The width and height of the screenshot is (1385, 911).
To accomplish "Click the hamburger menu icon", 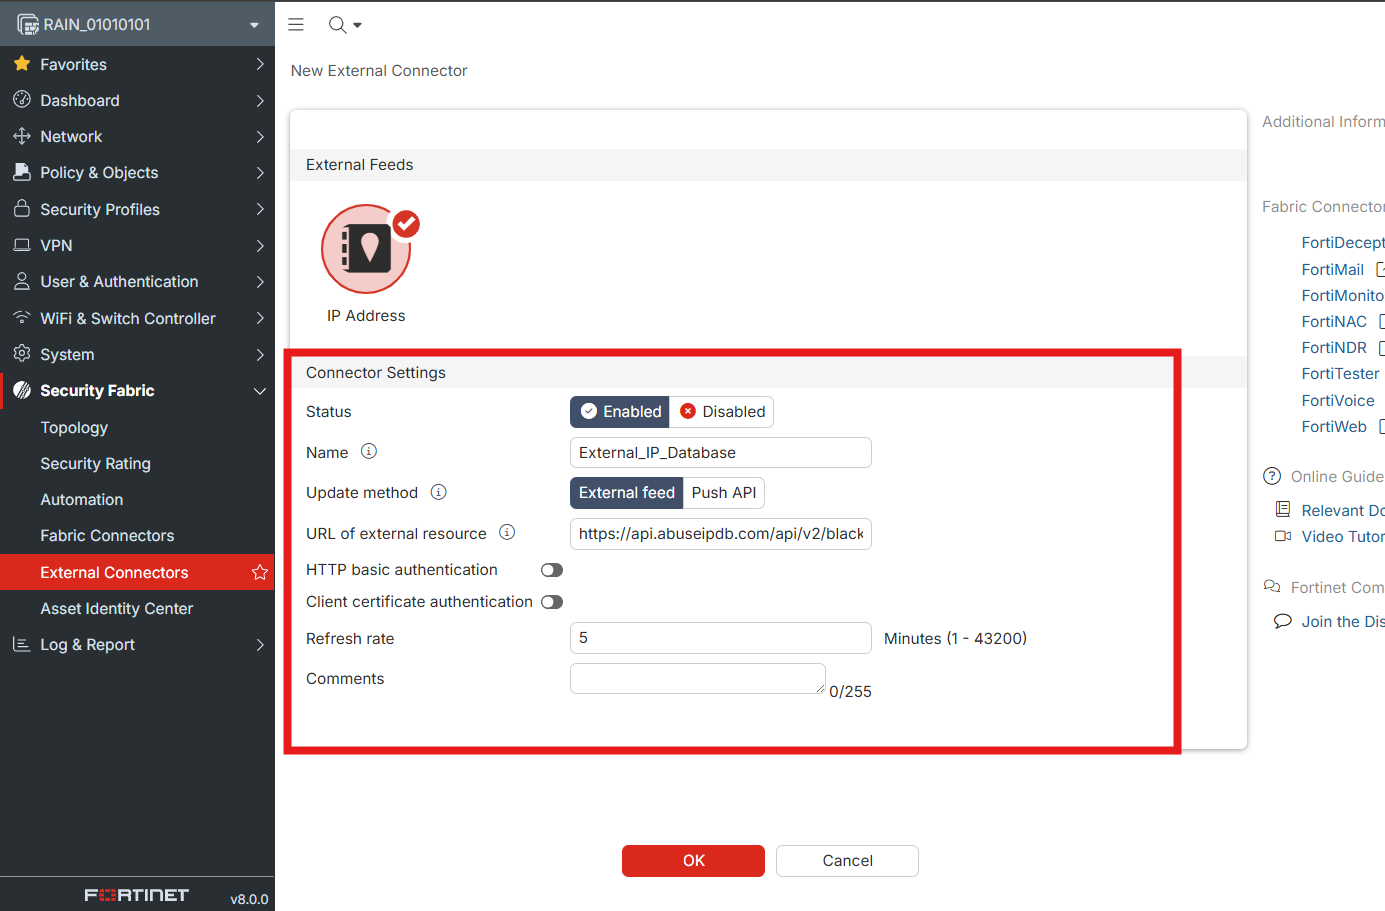I will pyautogui.click(x=296, y=24).
